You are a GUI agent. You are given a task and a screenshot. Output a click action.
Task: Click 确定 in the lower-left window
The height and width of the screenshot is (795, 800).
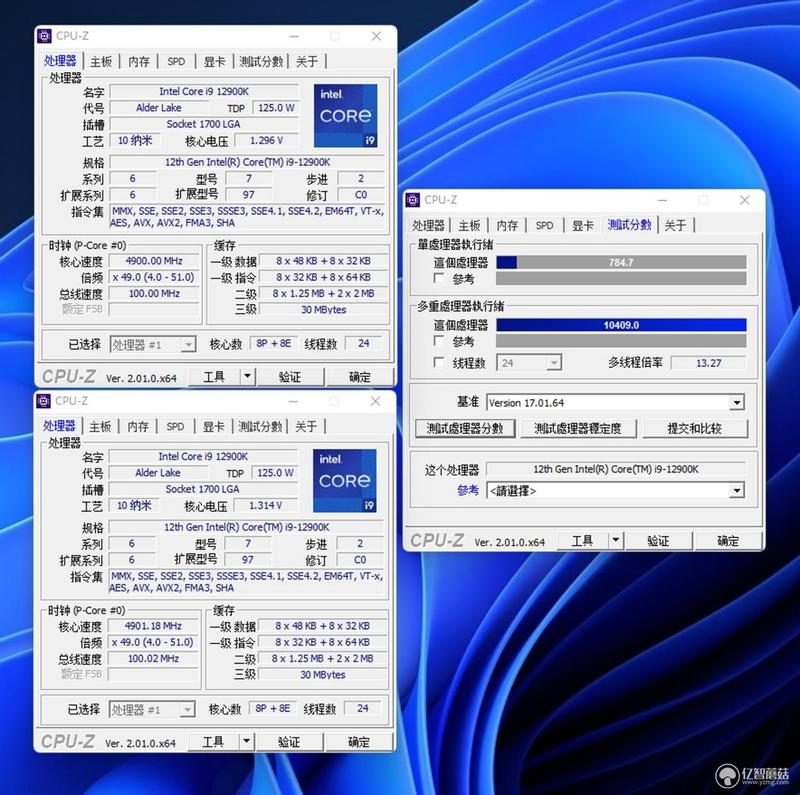359,741
